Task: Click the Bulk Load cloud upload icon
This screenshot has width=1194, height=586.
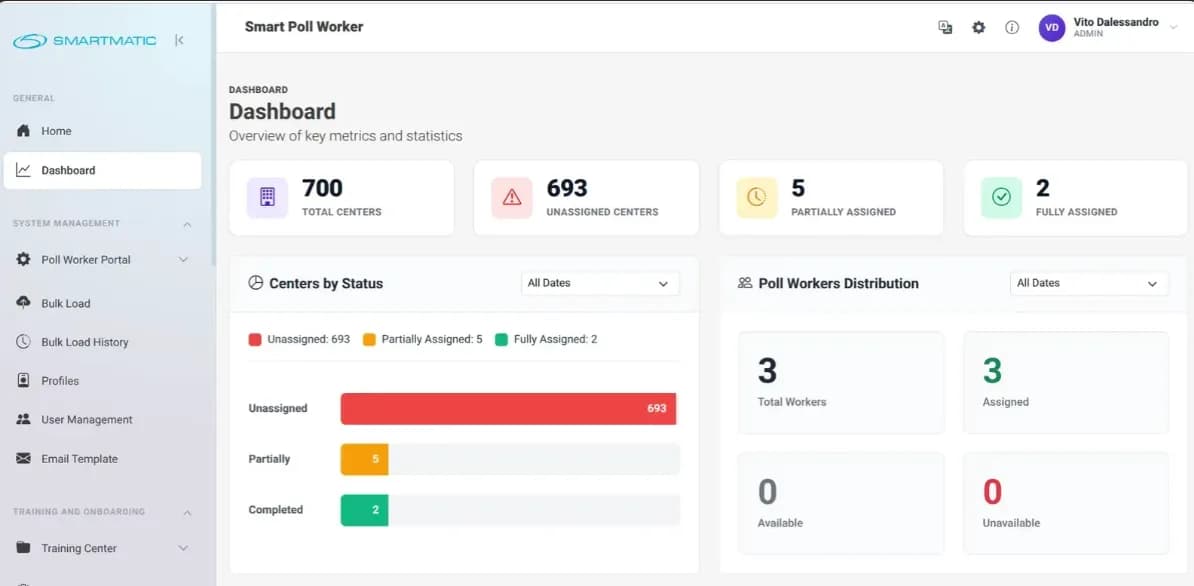Action: pyautogui.click(x=24, y=302)
